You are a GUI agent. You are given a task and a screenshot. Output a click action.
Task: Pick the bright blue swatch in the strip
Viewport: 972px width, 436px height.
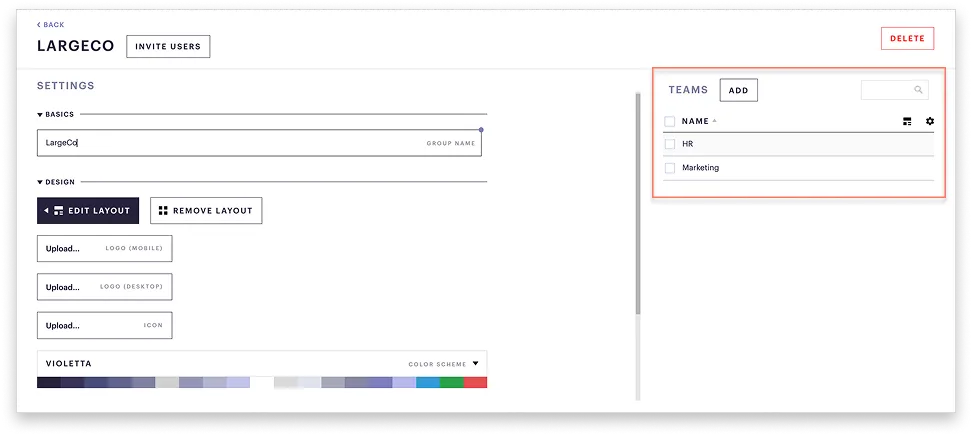tap(428, 382)
